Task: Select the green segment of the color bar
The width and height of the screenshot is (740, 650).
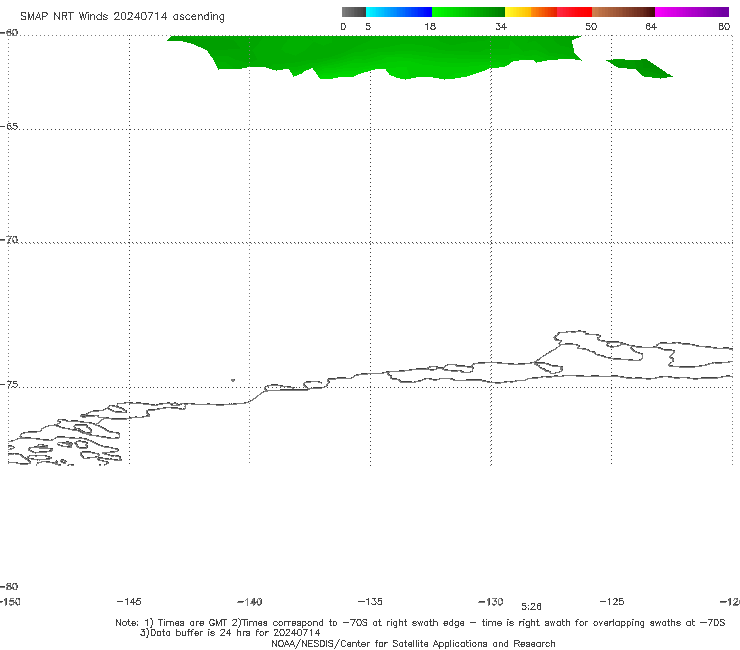Action: 469,12
